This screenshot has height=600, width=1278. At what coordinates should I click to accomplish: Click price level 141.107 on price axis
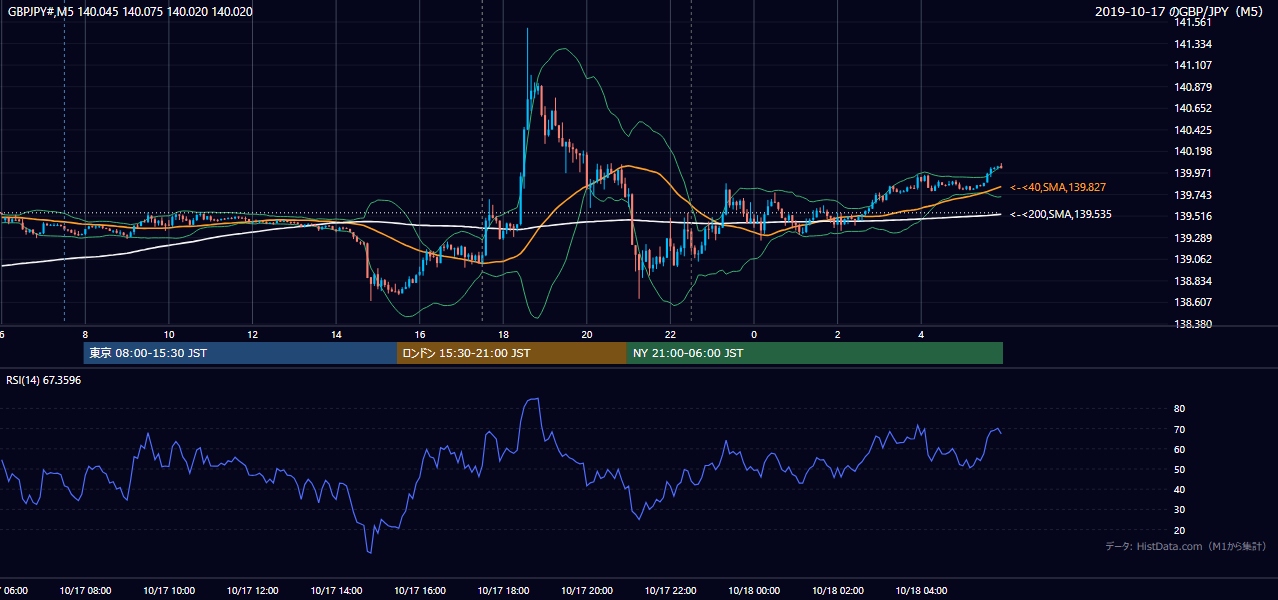pos(1194,65)
